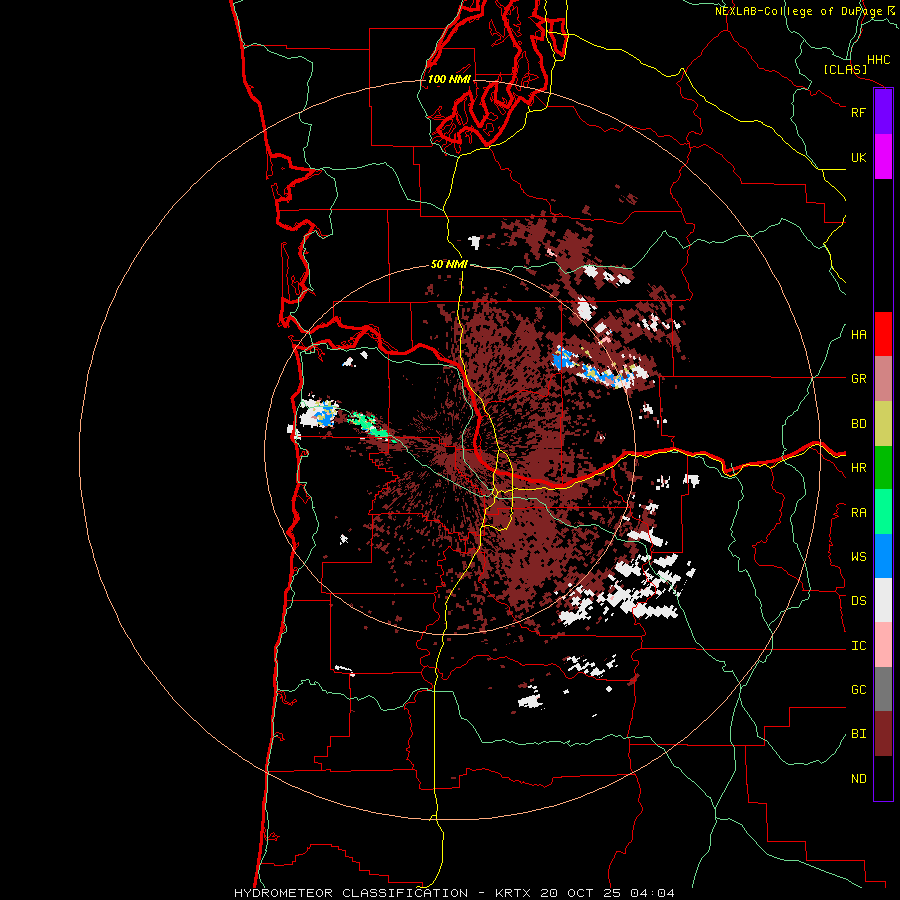
Task: Select the GC gray legend swatch
Action: [883, 689]
